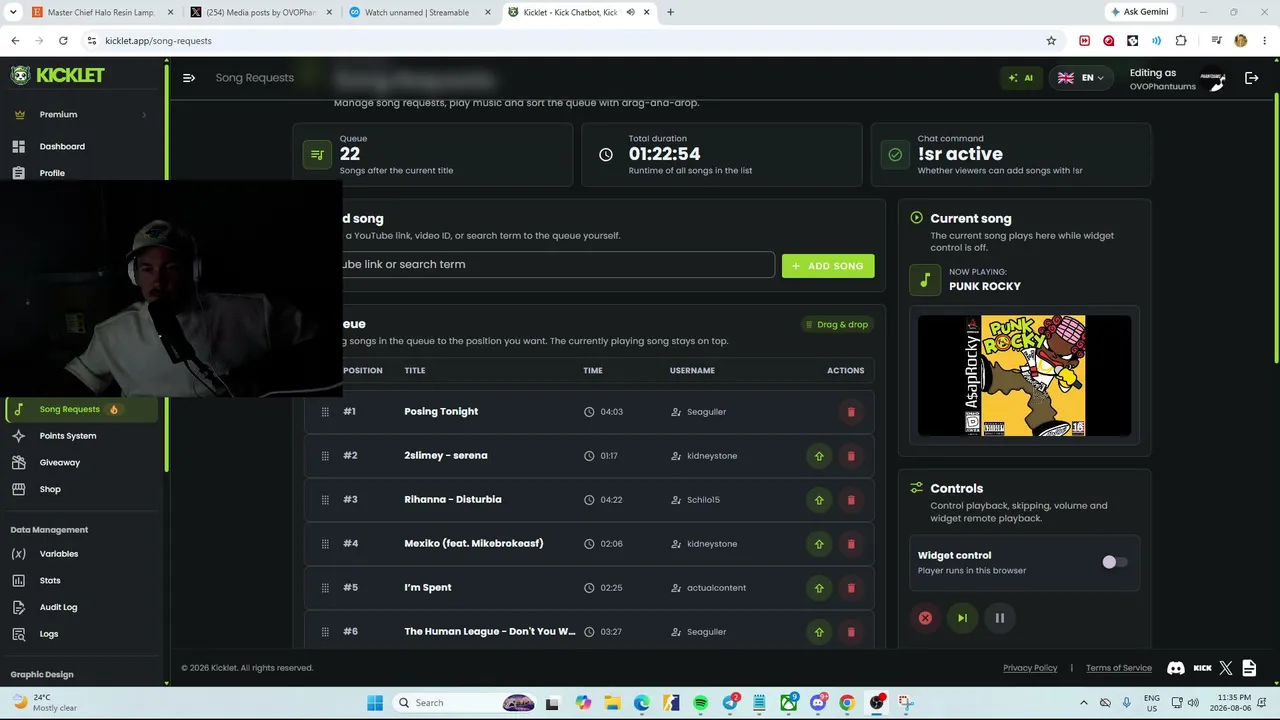Go to the Profile page
The image size is (1280, 720).
point(80,173)
